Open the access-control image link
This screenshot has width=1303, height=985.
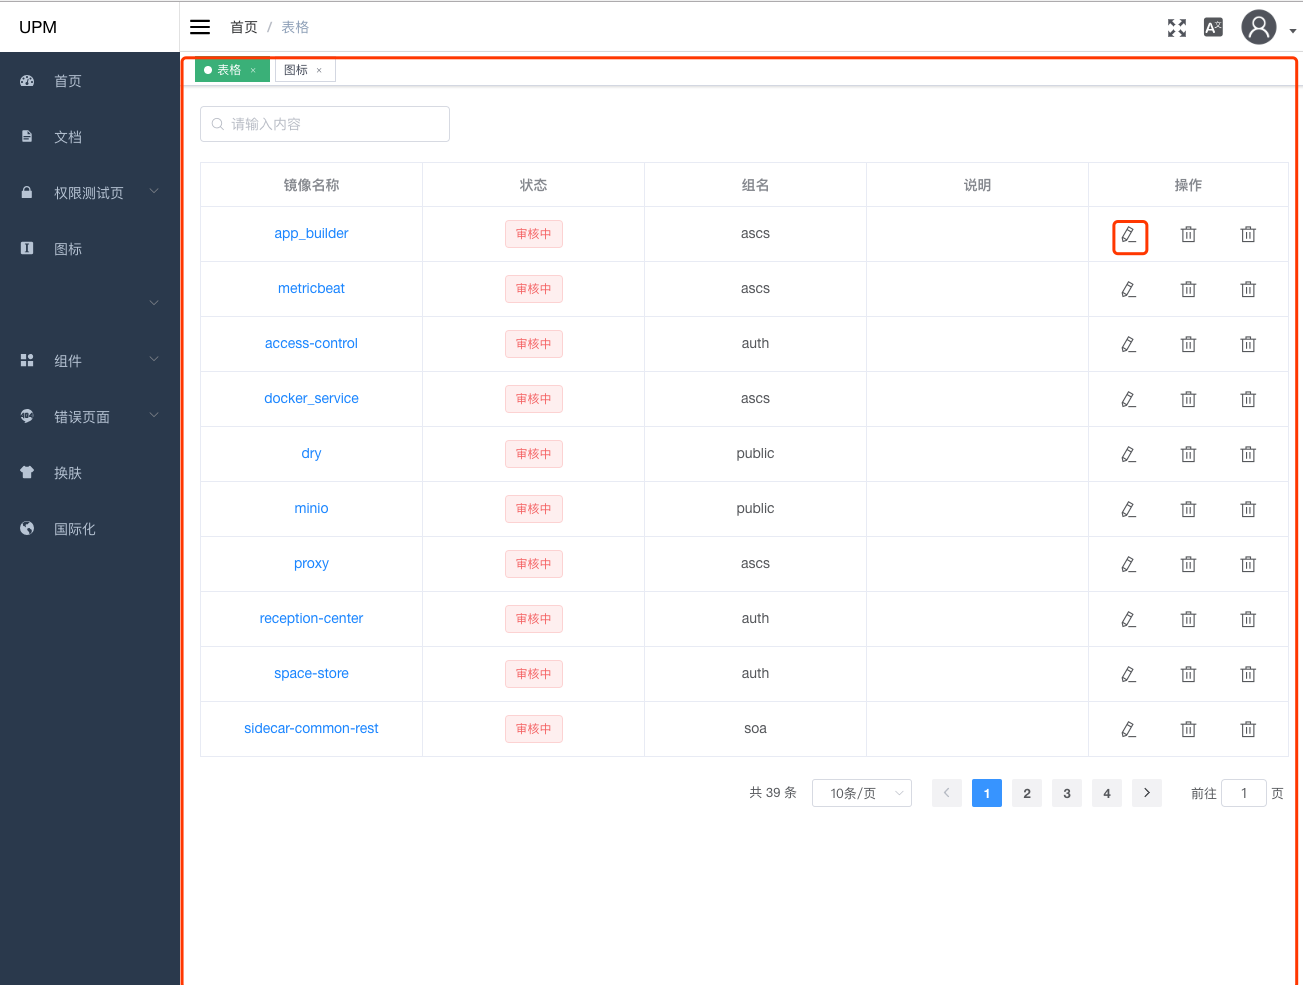(311, 343)
